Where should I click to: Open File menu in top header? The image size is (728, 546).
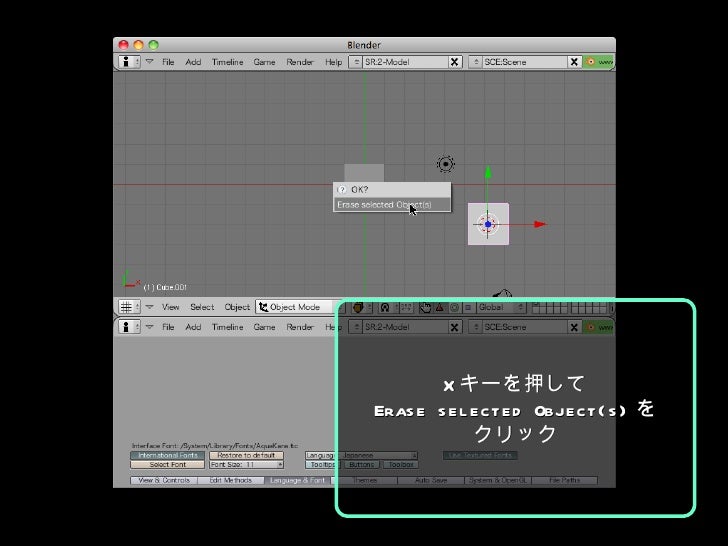pos(168,62)
